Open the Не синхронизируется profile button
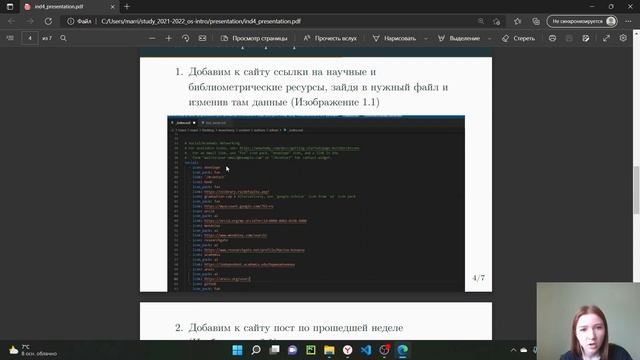Viewport: 640px width, 360px height. pos(582,21)
